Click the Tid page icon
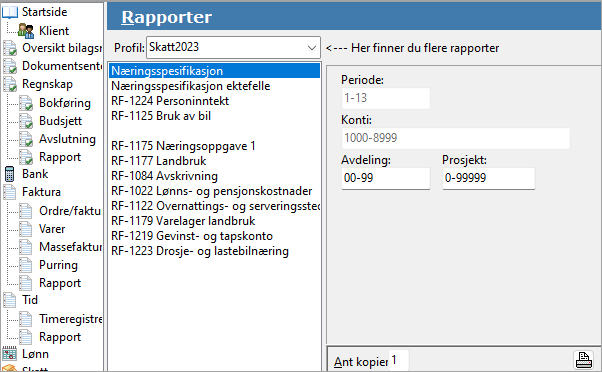The width and height of the screenshot is (602, 372). (x=10, y=300)
